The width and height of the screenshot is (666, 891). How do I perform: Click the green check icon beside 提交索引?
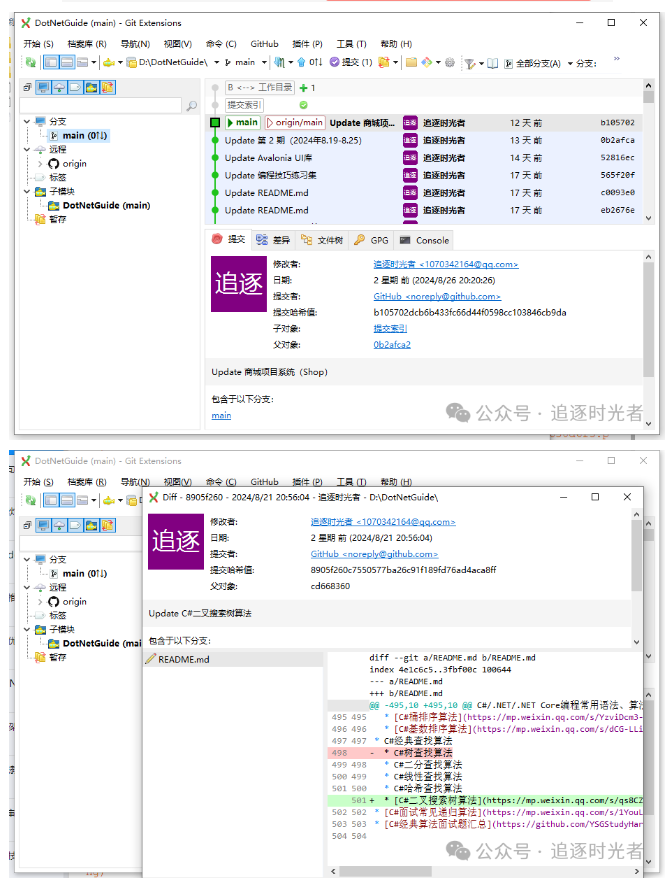[x=303, y=105]
